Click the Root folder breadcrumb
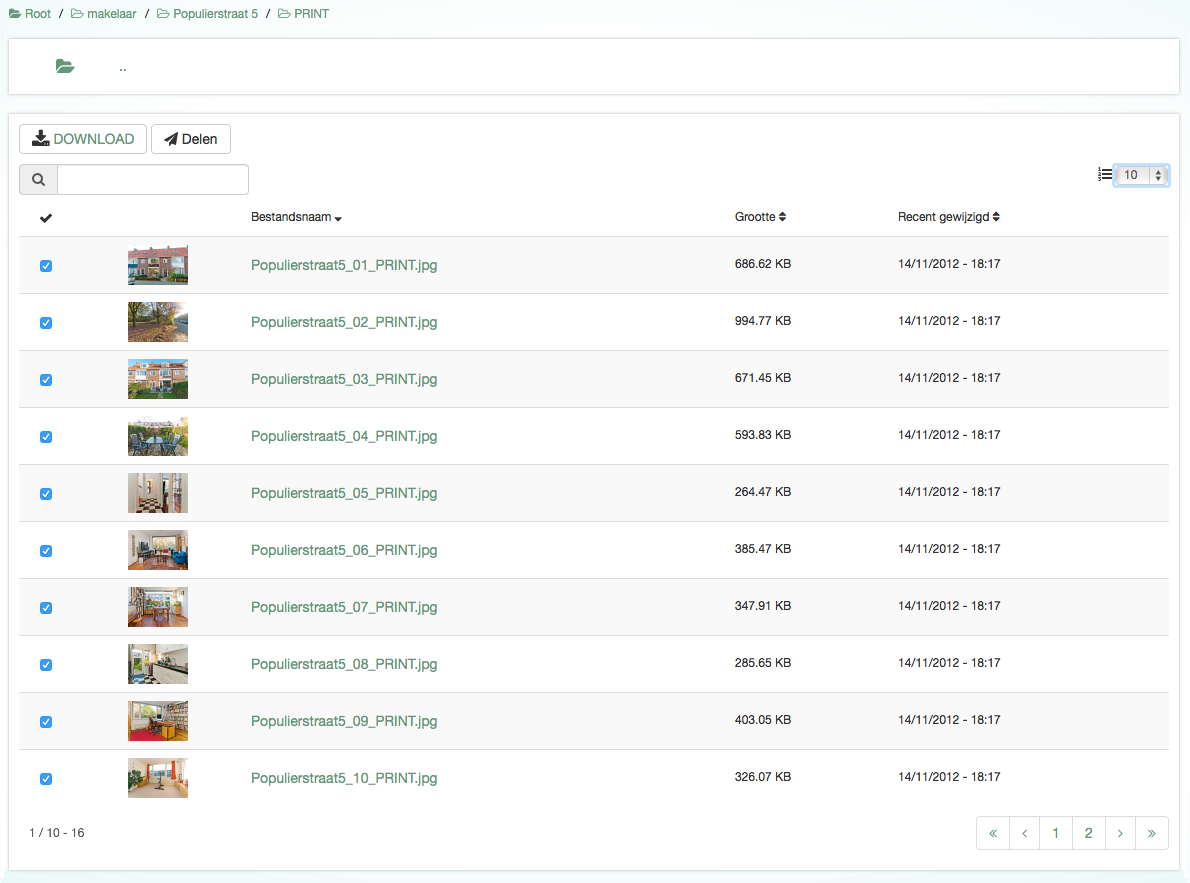 [31, 14]
